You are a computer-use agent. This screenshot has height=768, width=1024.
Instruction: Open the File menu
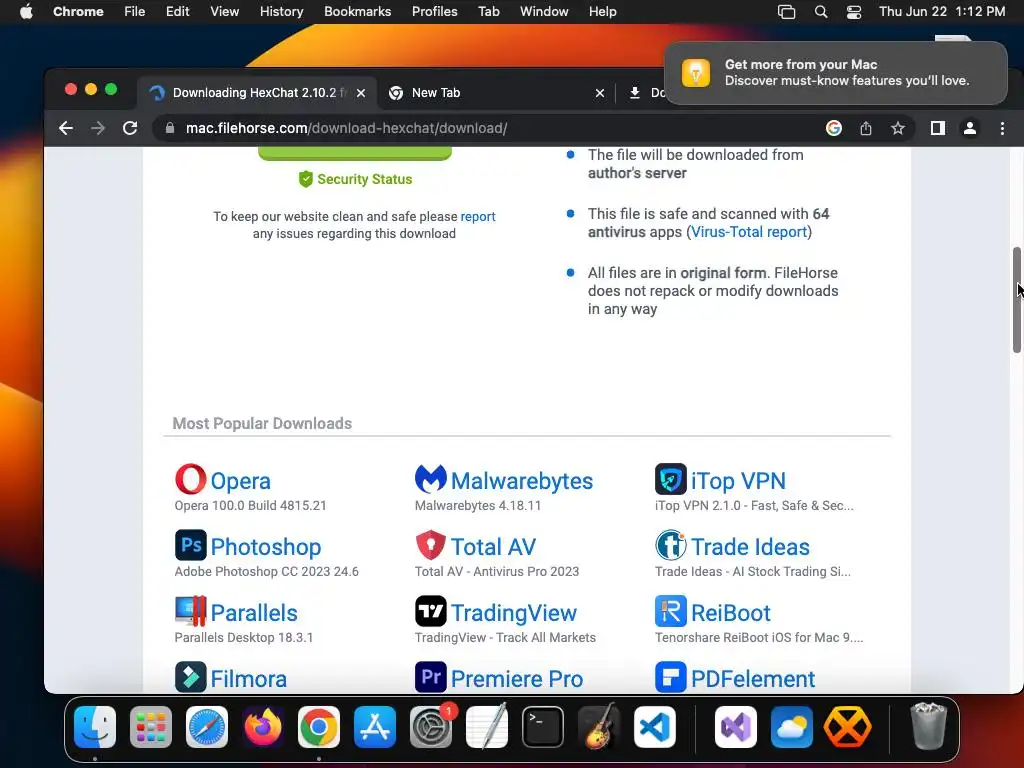pos(135,12)
